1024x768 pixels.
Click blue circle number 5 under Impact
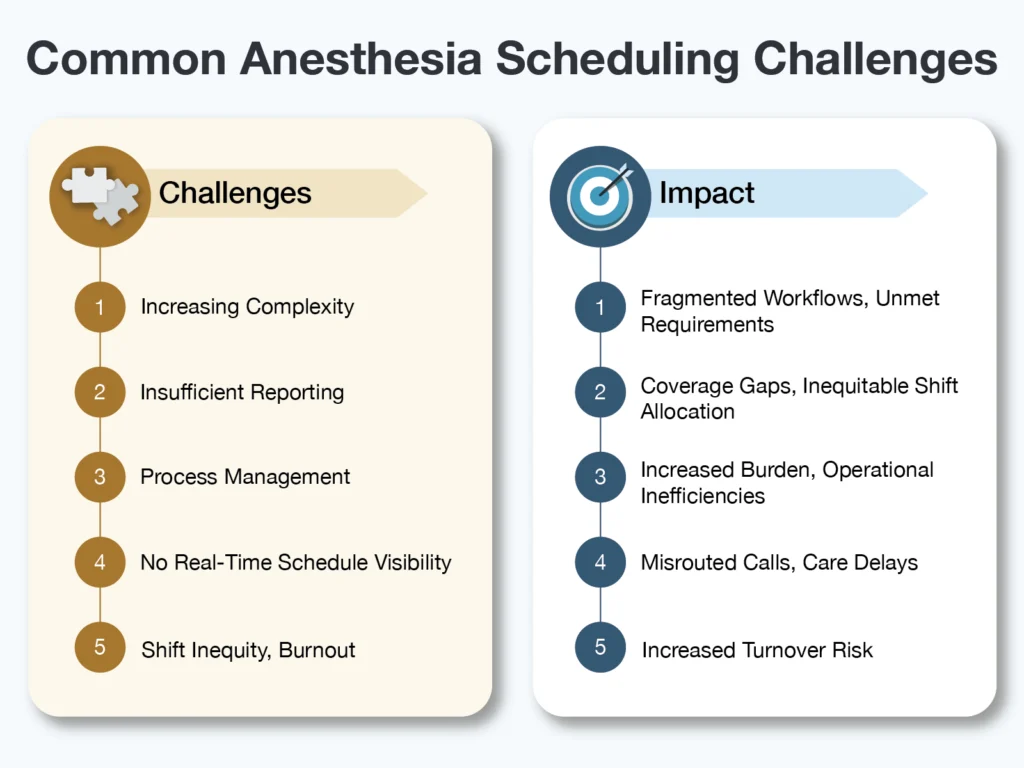pos(600,648)
